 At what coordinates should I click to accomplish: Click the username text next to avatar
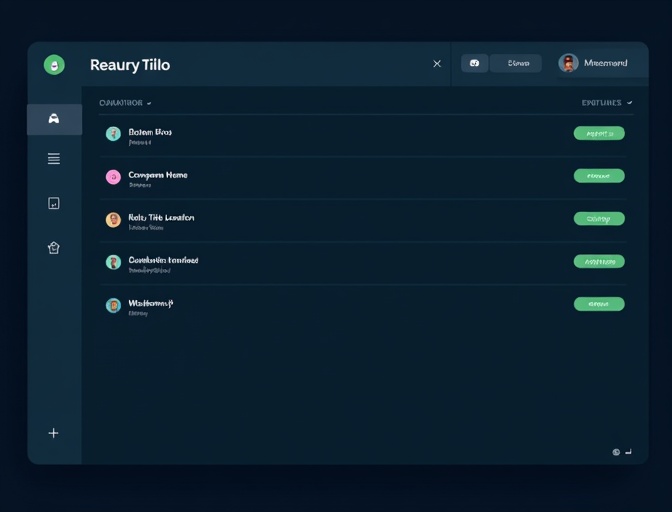tap(606, 63)
